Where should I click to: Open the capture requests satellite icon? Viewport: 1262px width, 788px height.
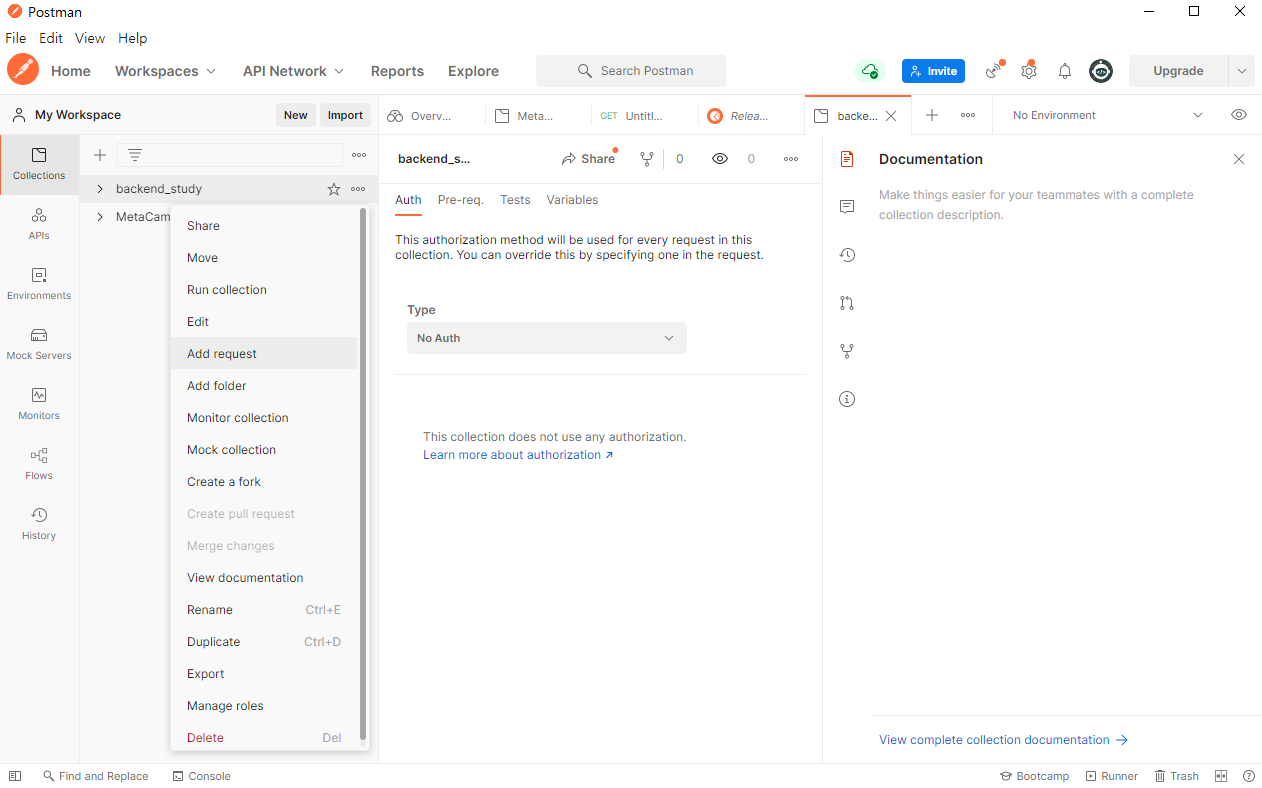pos(994,71)
